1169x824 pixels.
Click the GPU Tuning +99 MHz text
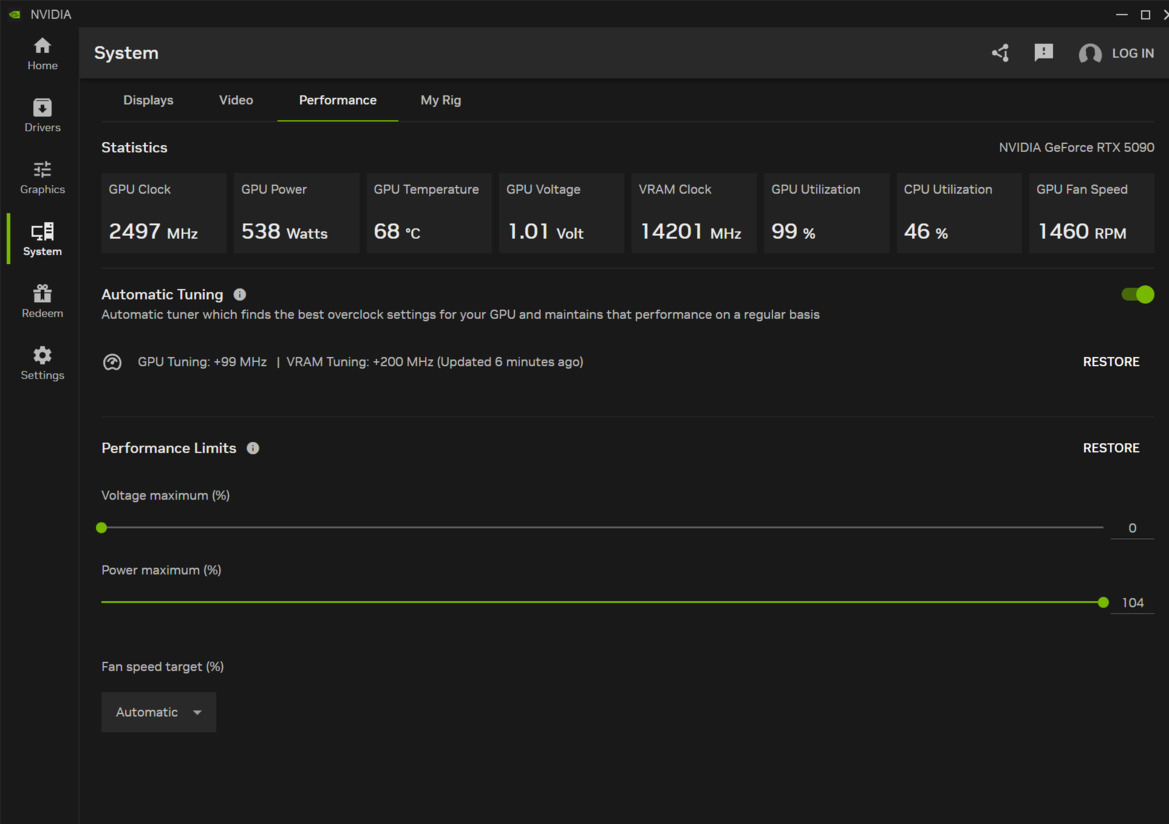click(202, 362)
